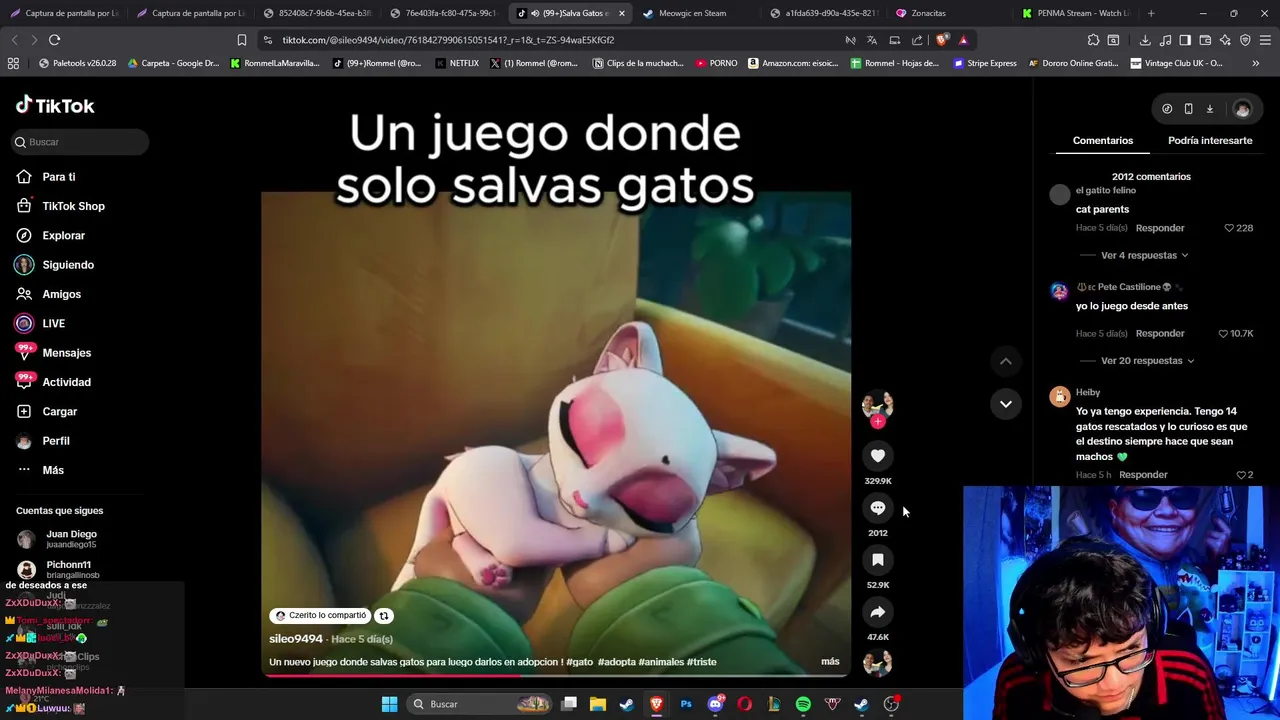
Task: Open a new browser tab
Action: 1151,13
